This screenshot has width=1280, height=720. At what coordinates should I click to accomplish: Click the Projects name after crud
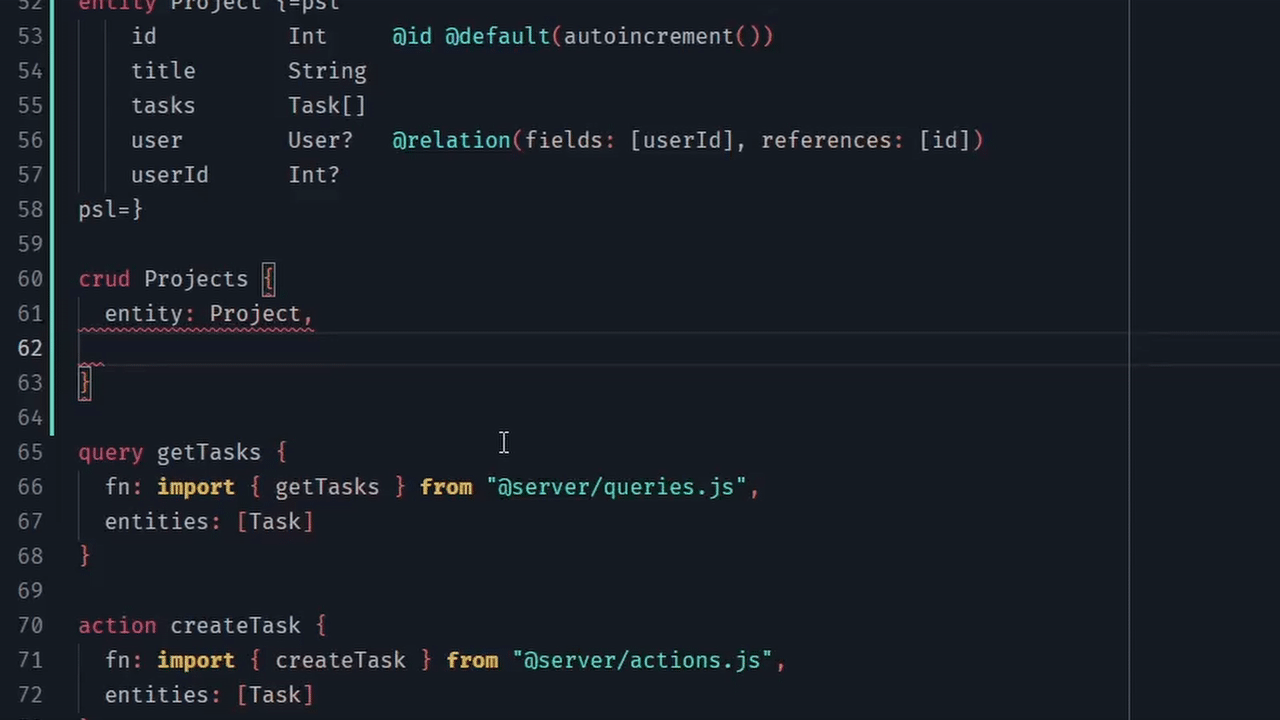pos(195,279)
